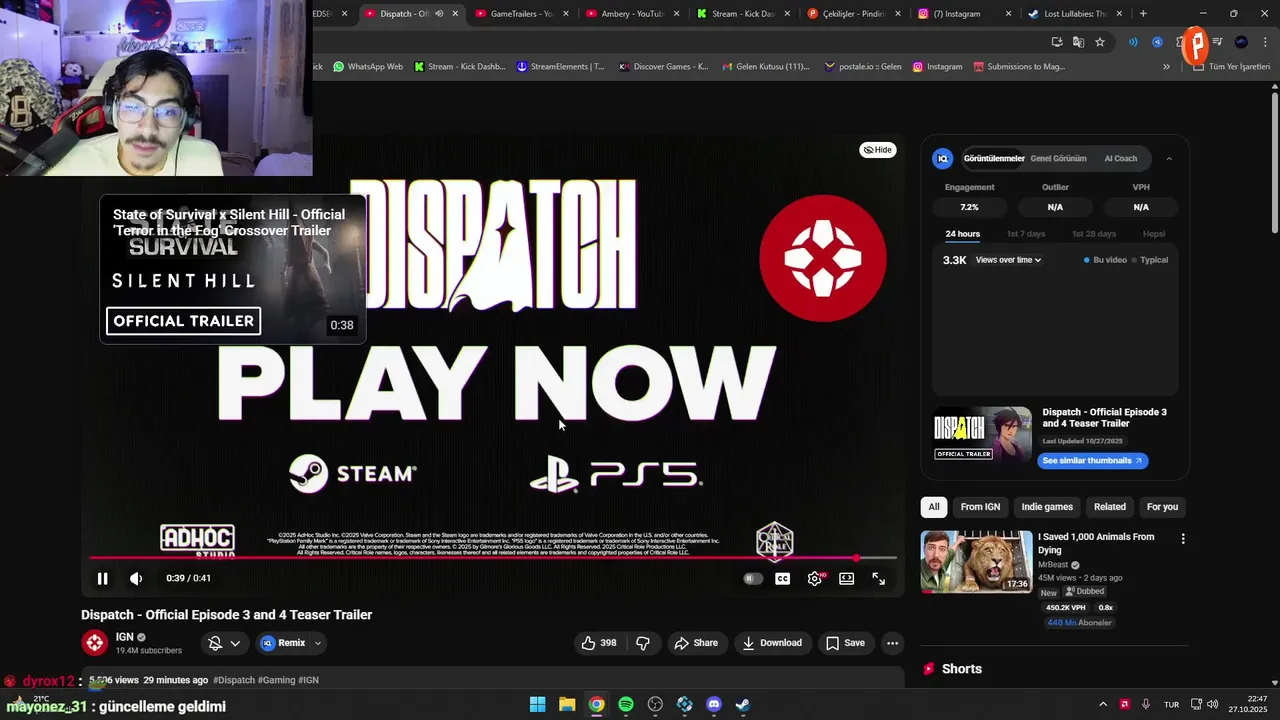Viewport: 1280px width, 720px height.
Task: Open the IGN channel name link
Action: [x=124, y=637]
